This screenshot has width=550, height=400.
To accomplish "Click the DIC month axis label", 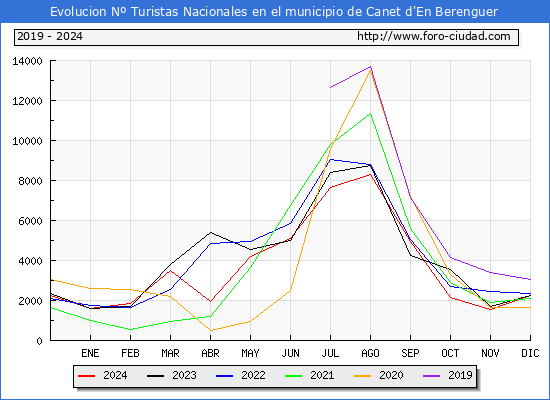I will (x=530, y=353).
